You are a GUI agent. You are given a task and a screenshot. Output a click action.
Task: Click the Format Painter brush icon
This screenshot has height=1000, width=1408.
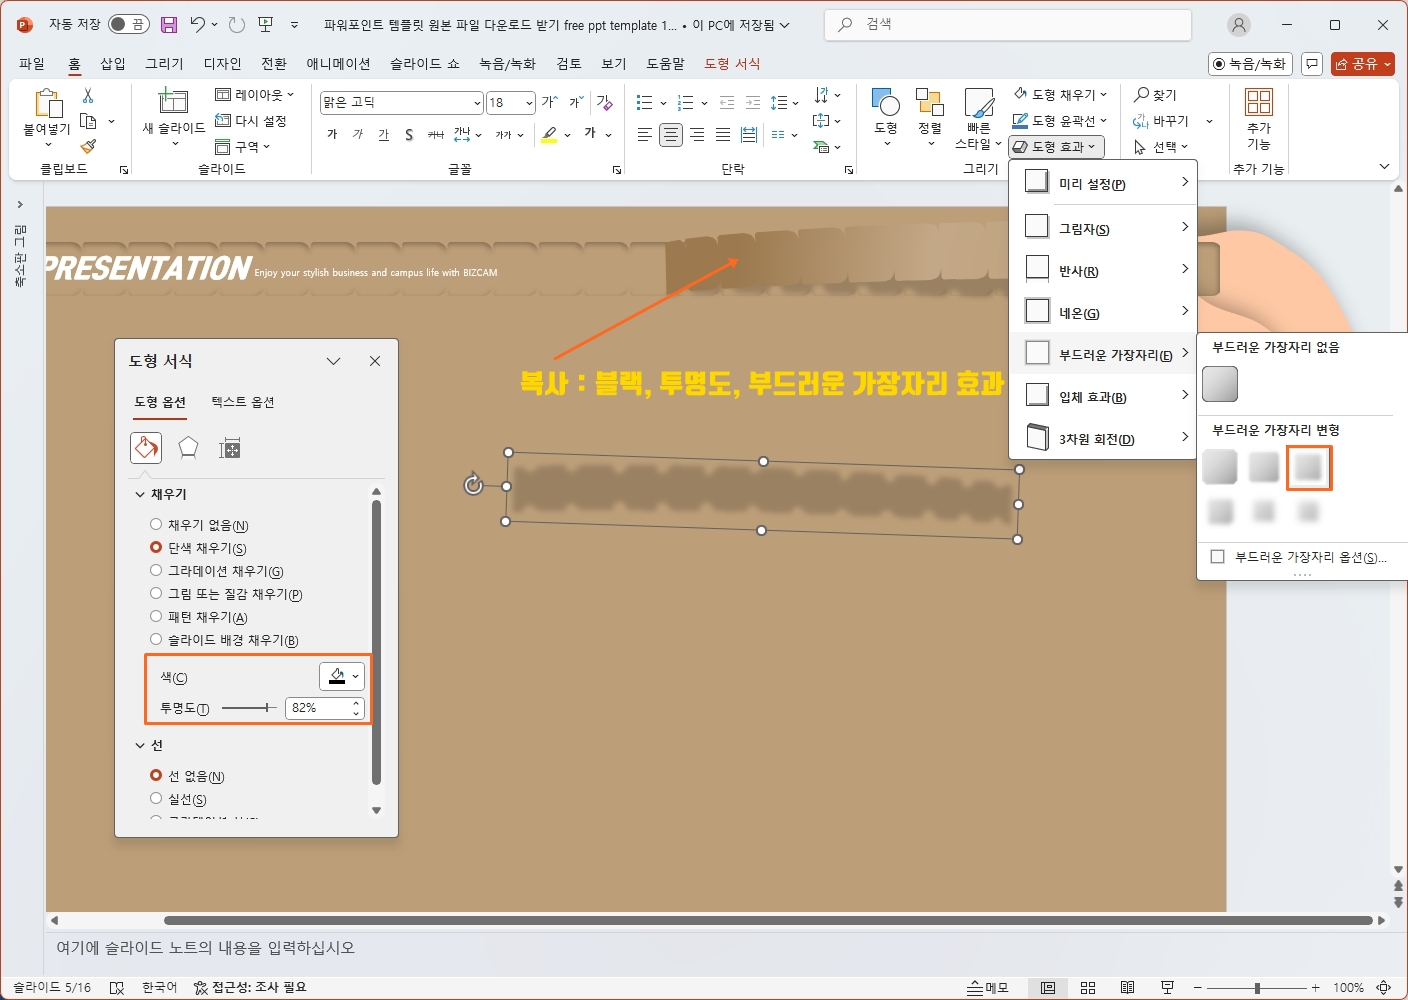coord(88,147)
